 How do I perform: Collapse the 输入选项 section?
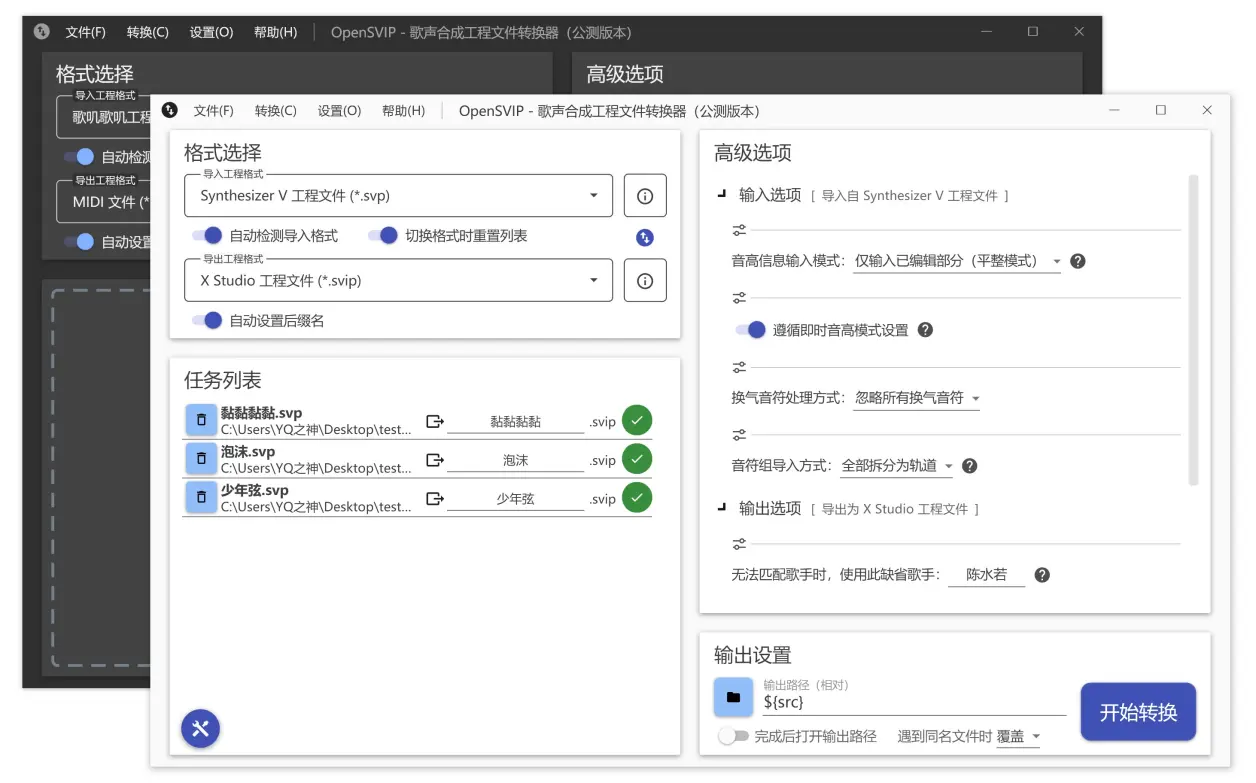coord(722,196)
